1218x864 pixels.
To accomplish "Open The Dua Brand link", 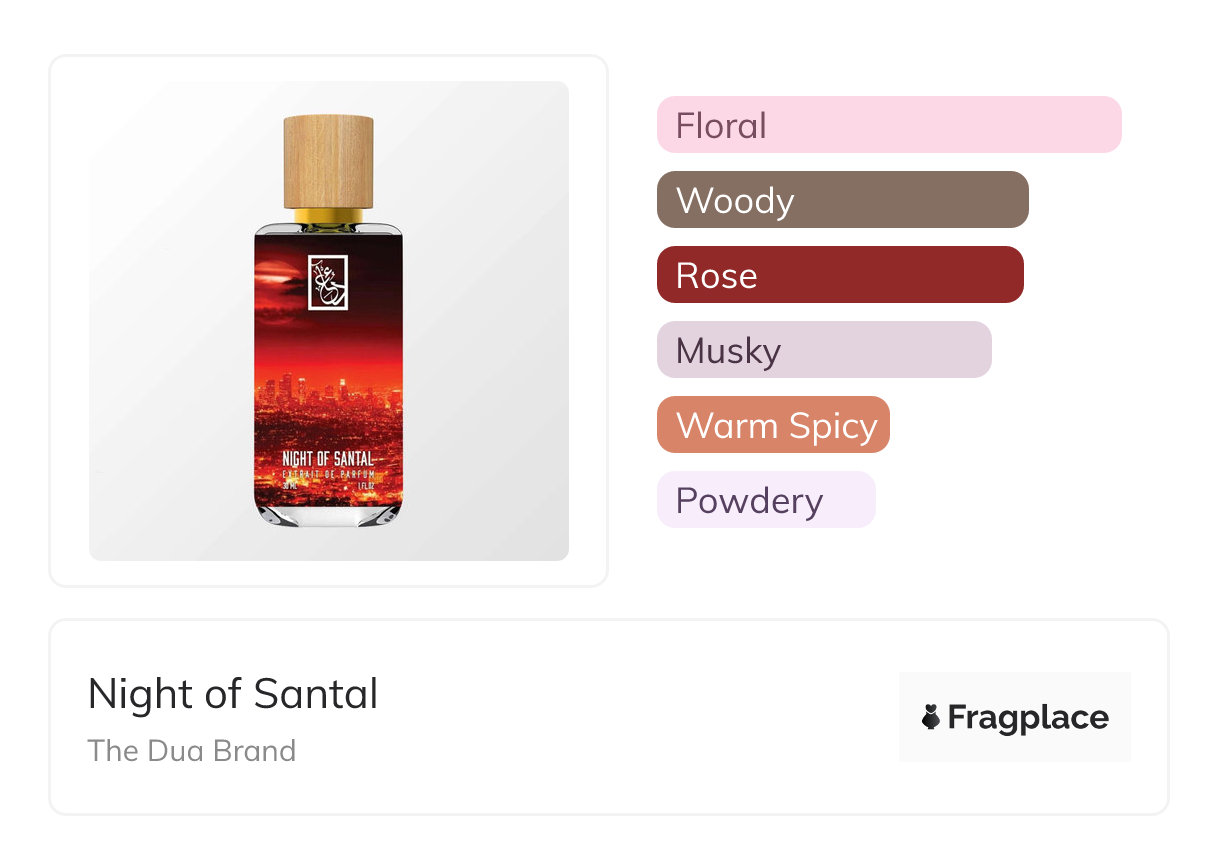I will [x=192, y=750].
